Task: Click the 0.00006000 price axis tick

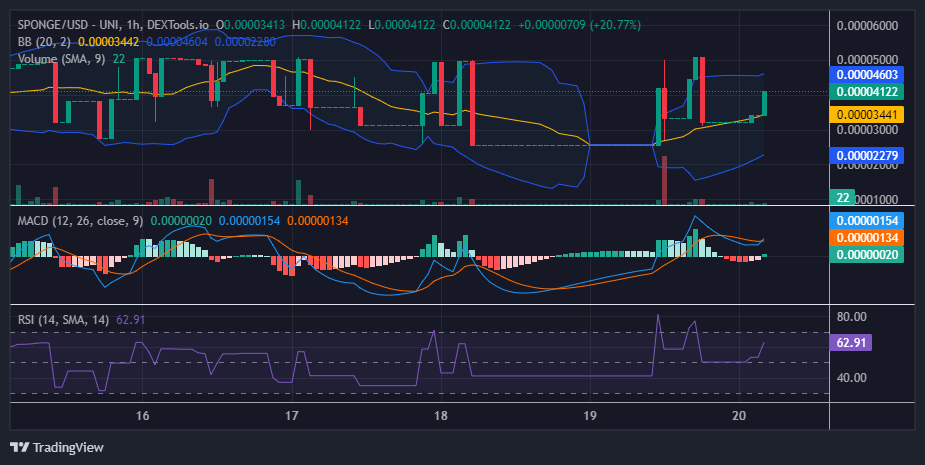Action: (867, 25)
